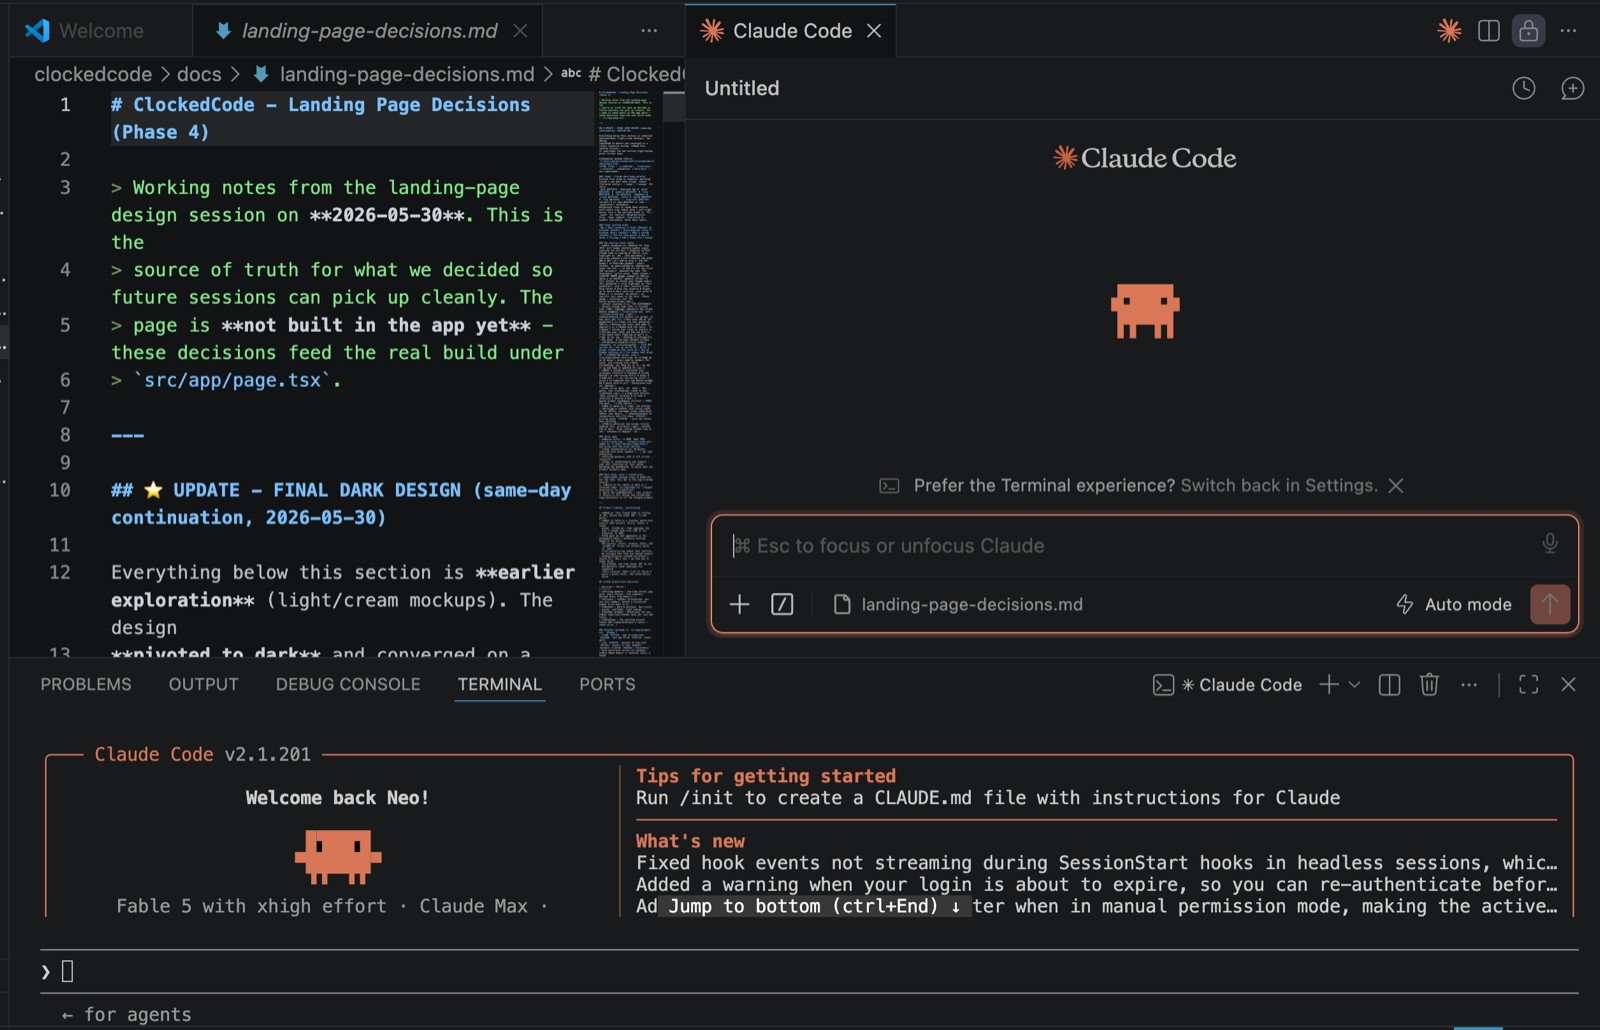1600x1030 pixels.
Task: Select the TERMINAL panel tab
Action: pos(500,684)
